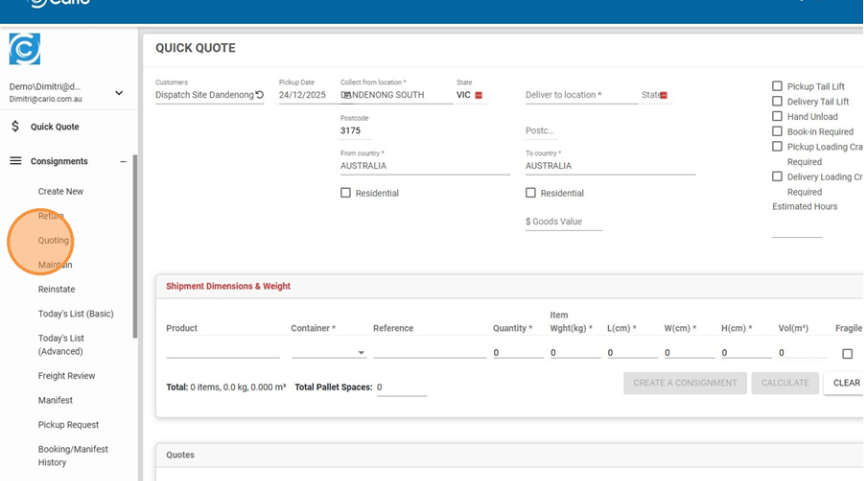This screenshot has width=864, height=481.
Task: Click the CALCULATE button
Action: pyautogui.click(x=785, y=383)
